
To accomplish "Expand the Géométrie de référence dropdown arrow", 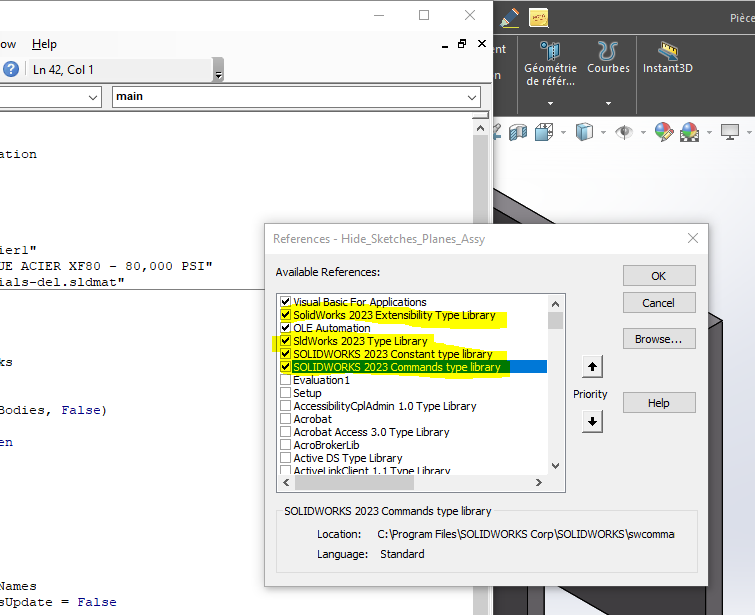I will point(550,103).
